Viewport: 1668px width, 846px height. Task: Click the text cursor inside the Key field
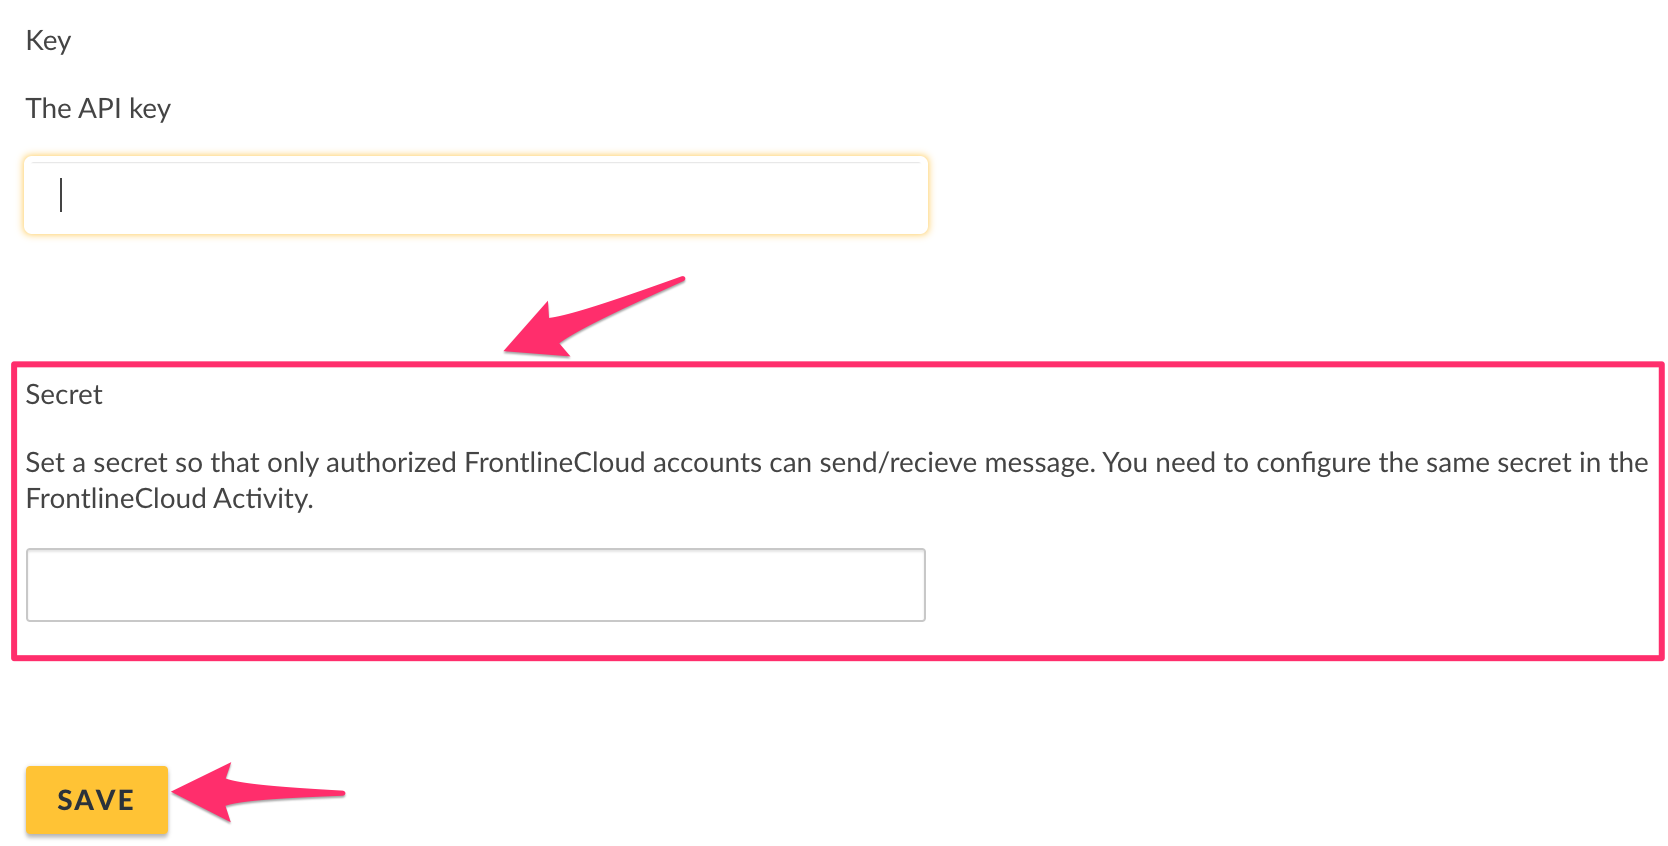coord(61,195)
